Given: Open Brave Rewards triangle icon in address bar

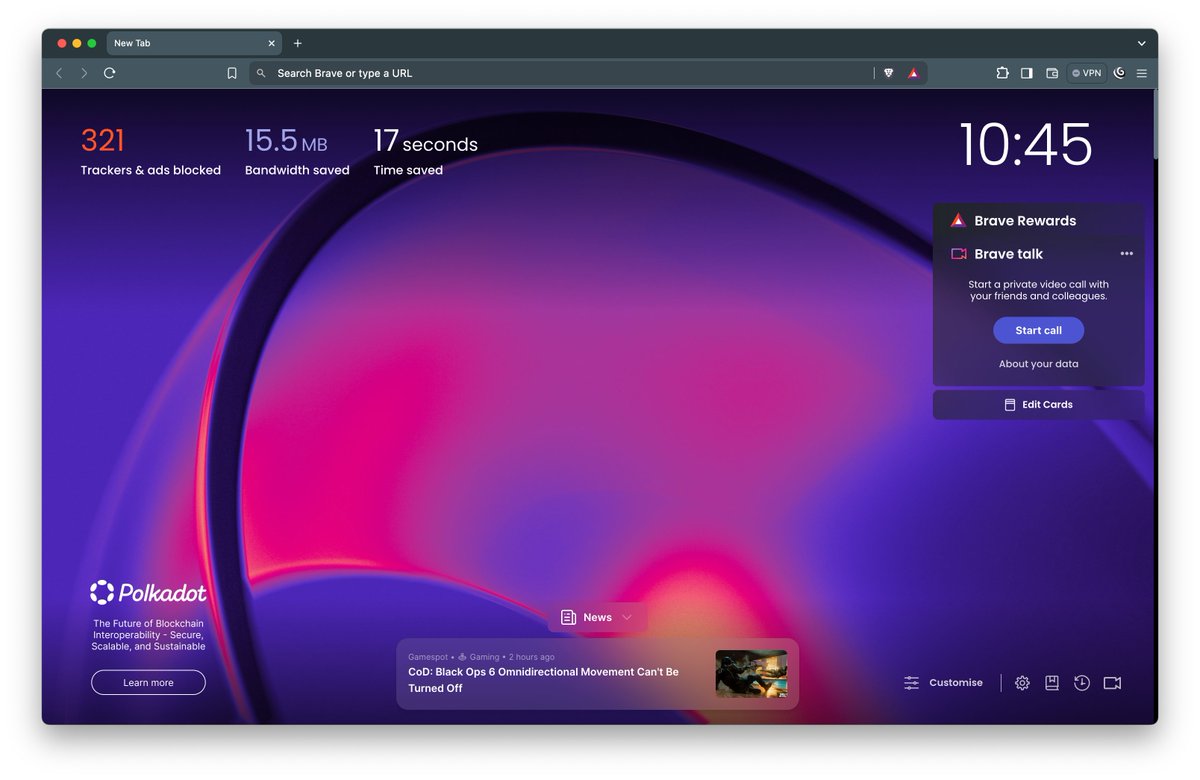Looking at the screenshot, I should coord(913,73).
